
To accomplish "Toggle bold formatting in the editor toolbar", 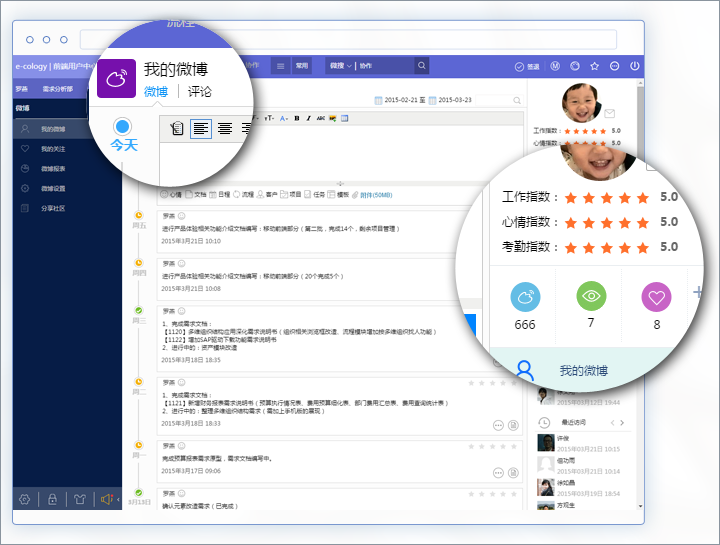I will pyautogui.click(x=297, y=118).
